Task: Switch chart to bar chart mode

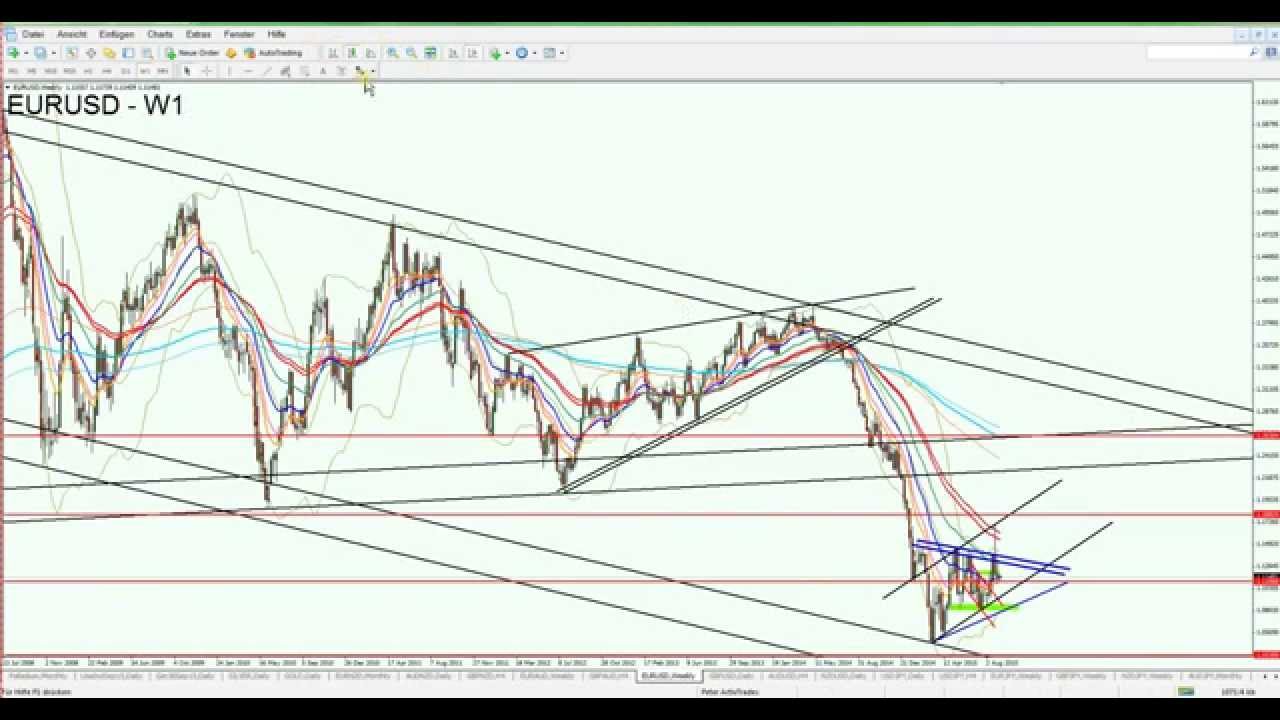Action: (333, 53)
